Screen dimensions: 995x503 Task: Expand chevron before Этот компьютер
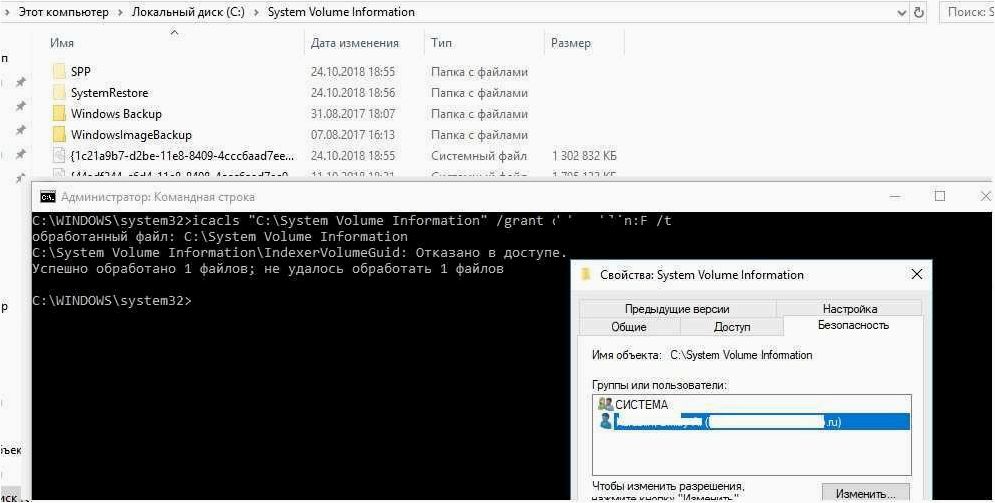(8, 13)
